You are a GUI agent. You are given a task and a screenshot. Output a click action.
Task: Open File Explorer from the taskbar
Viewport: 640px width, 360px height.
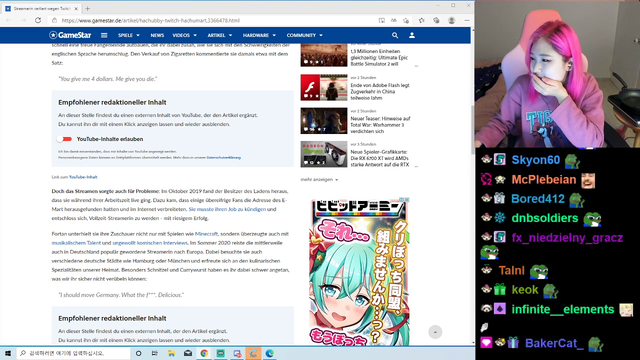pyautogui.click(x=171, y=353)
